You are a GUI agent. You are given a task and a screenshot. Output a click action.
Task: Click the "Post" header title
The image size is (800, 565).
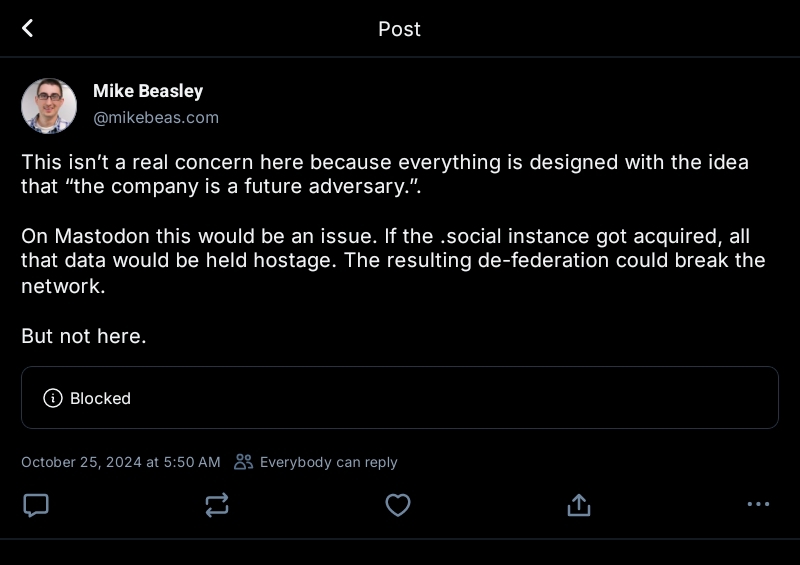pyautogui.click(x=399, y=29)
